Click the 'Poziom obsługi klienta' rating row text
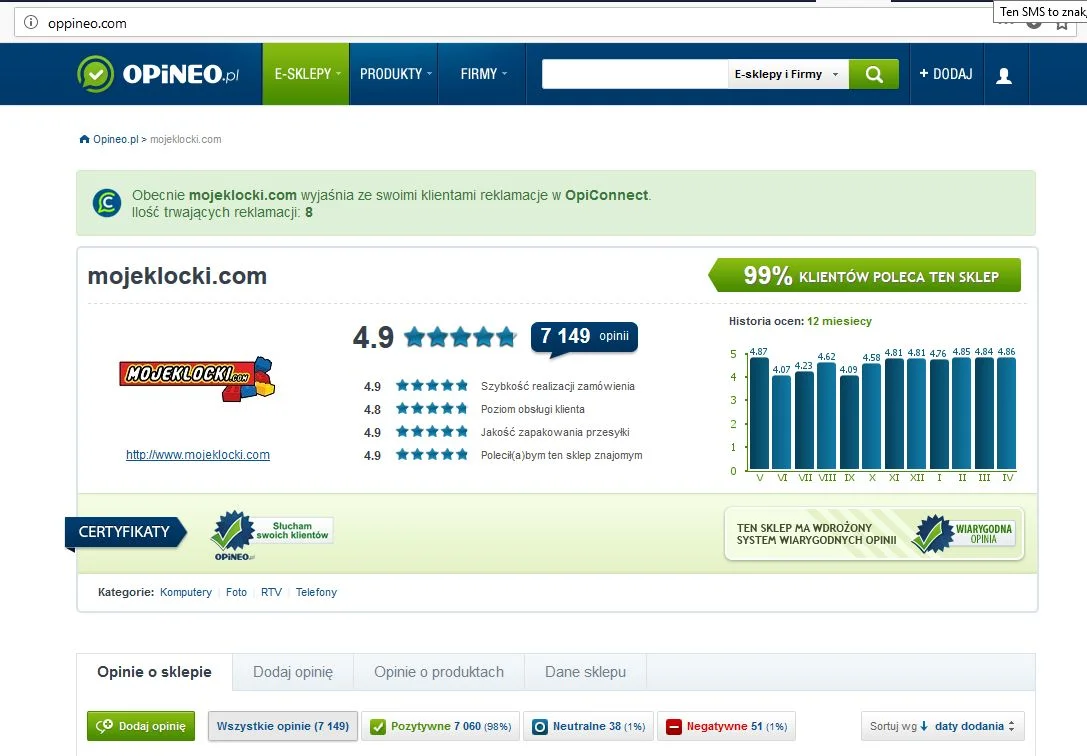This screenshot has height=756, width=1087. (533, 410)
